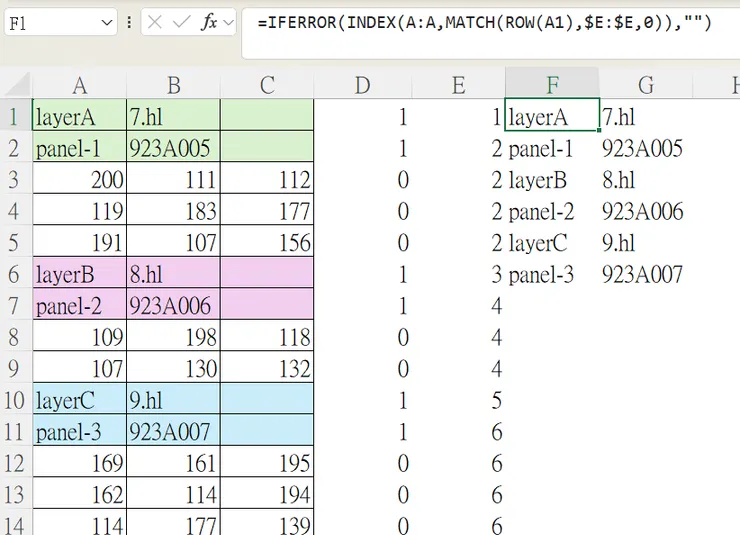Viewport: 740px width, 535px height.
Task: Click cell F4 showing panel-2
Action: [552, 209]
